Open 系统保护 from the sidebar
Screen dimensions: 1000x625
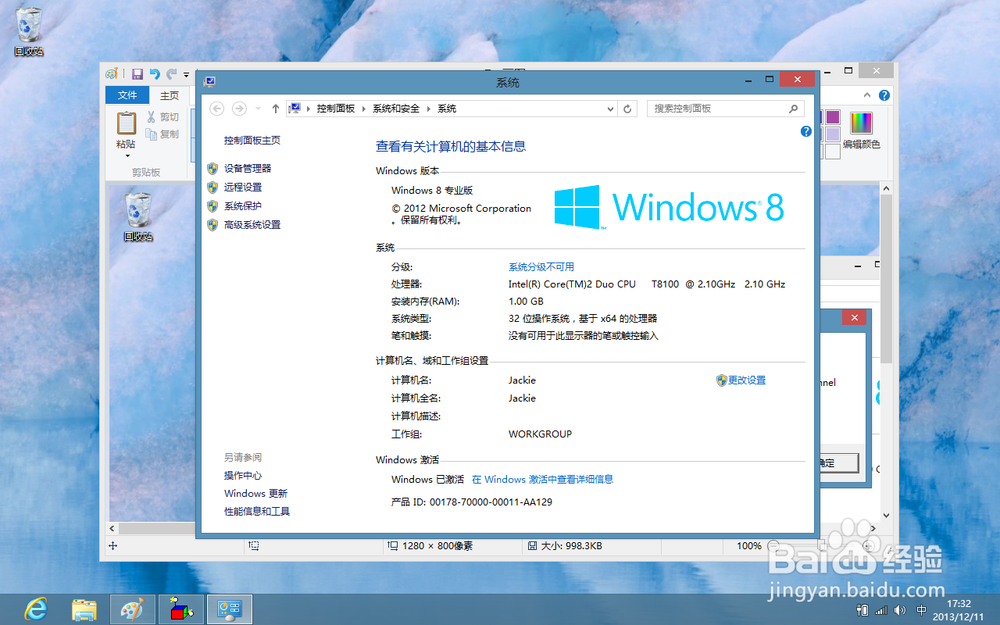(x=243, y=206)
